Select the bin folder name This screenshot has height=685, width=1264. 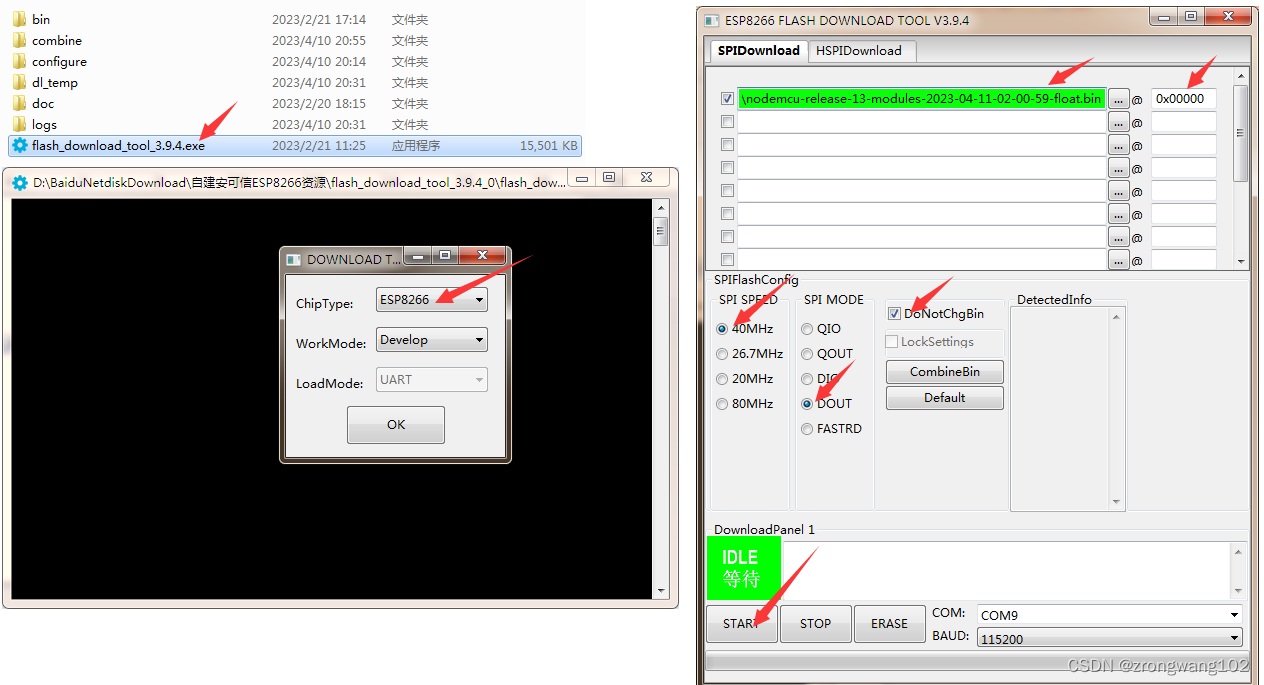[x=41, y=19]
